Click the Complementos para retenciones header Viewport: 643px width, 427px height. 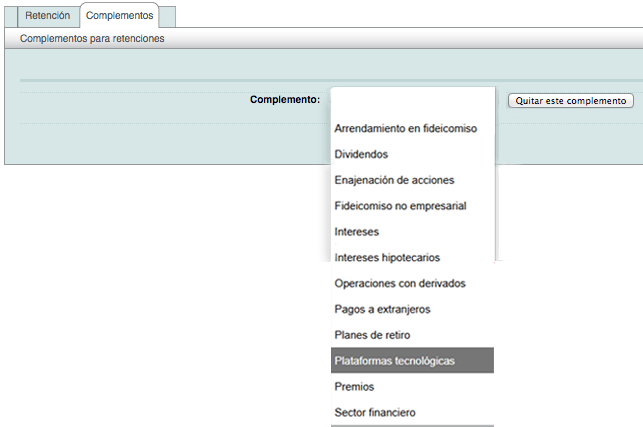(92, 39)
